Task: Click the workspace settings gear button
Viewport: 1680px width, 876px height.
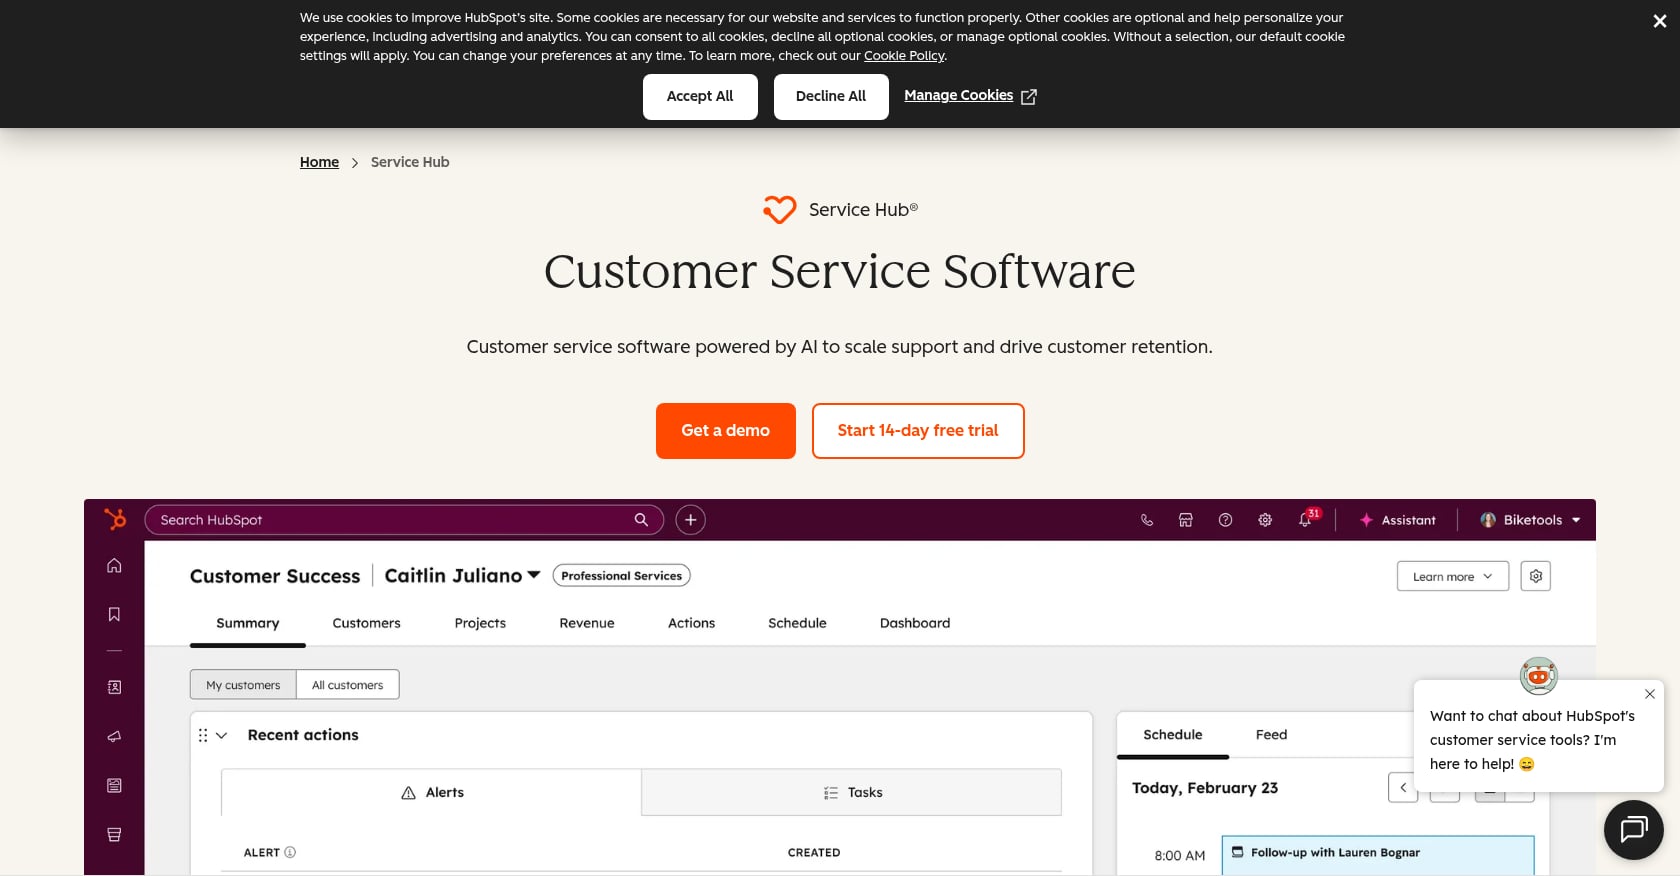Action: (1536, 576)
